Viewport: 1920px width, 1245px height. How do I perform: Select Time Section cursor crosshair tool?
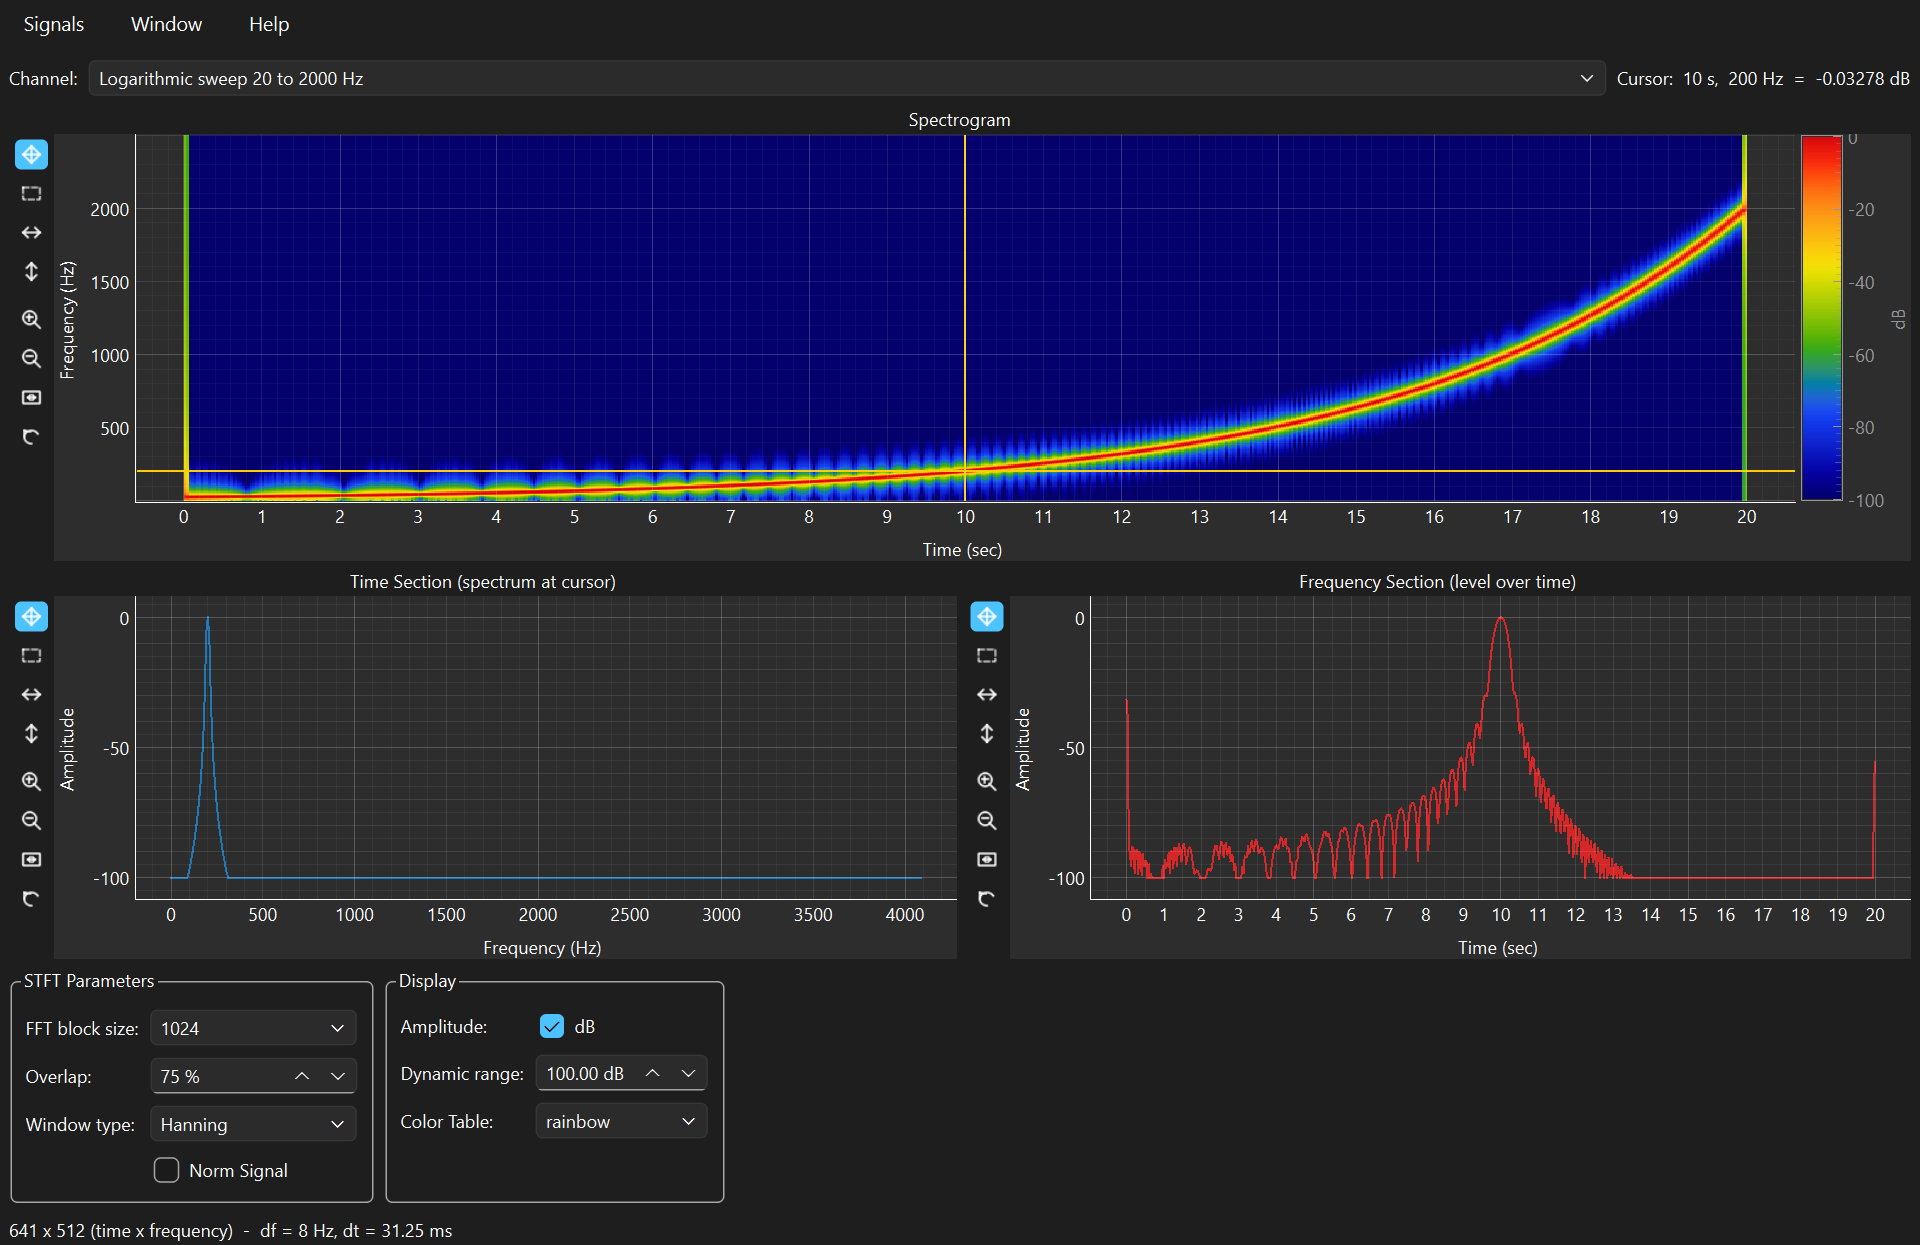point(31,616)
